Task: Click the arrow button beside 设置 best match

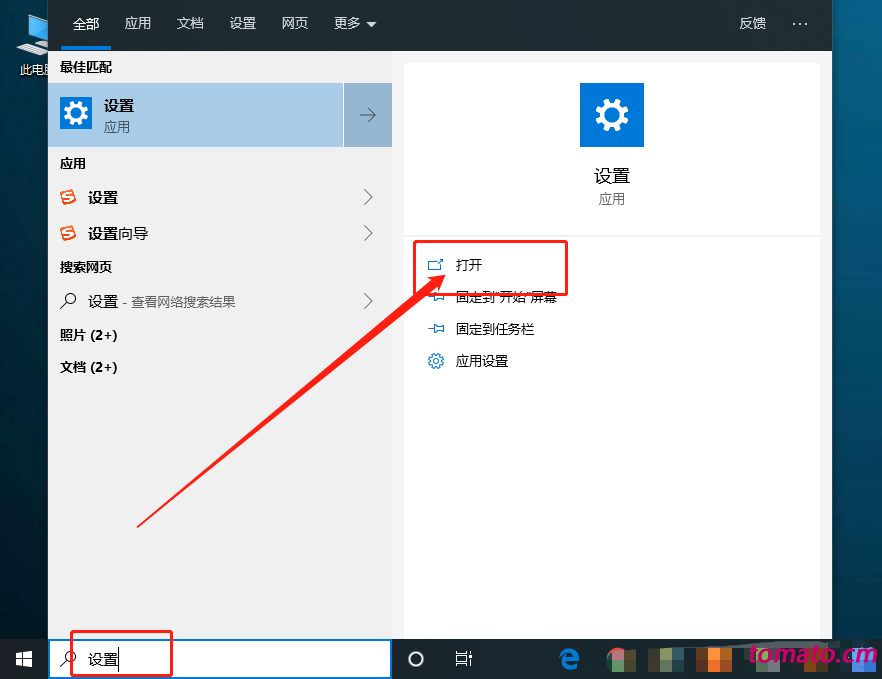Action: 368,115
